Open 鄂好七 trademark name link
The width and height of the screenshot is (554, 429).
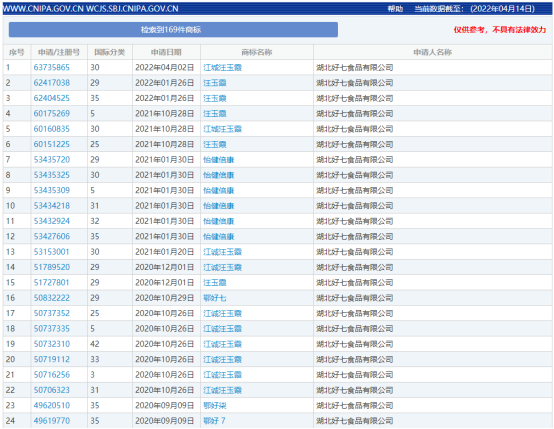215,298
